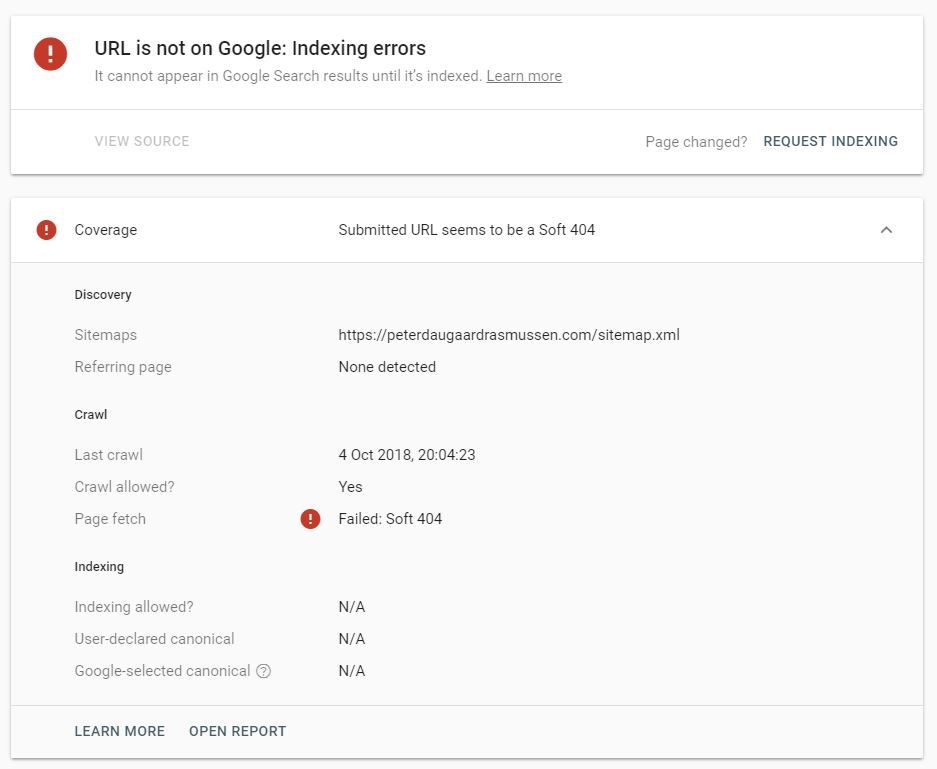Select the Last crawl timestamp value
Viewport: 937px width, 769px height.
(x=405, y=455)
